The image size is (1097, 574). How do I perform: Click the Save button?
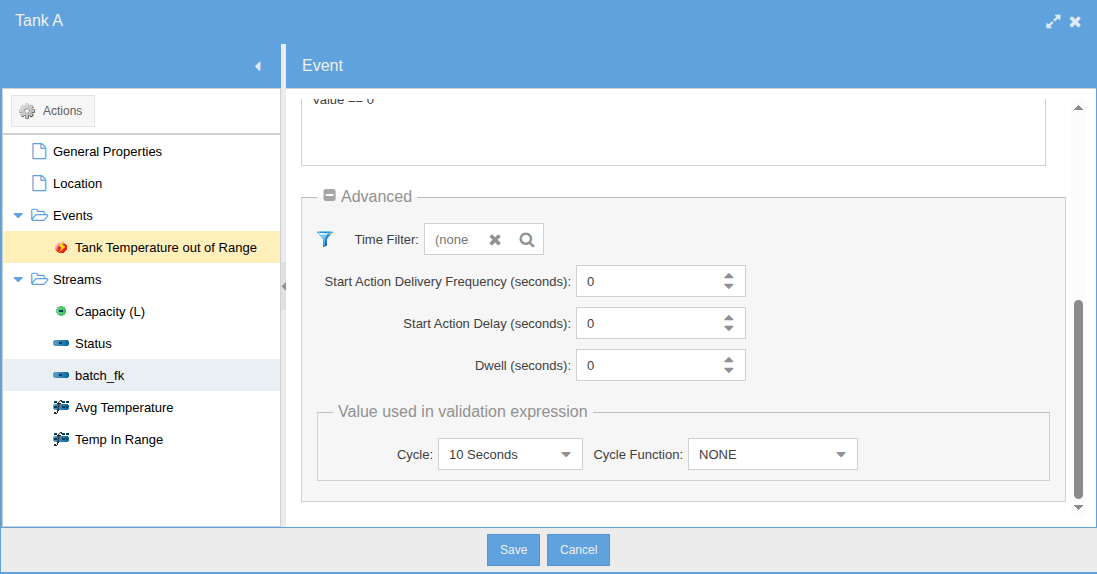point(513,550)
